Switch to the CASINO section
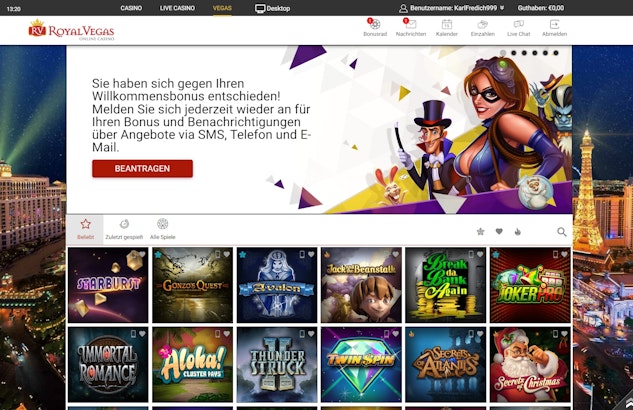Screen dimensions: 633x410 tap(131, 8)
